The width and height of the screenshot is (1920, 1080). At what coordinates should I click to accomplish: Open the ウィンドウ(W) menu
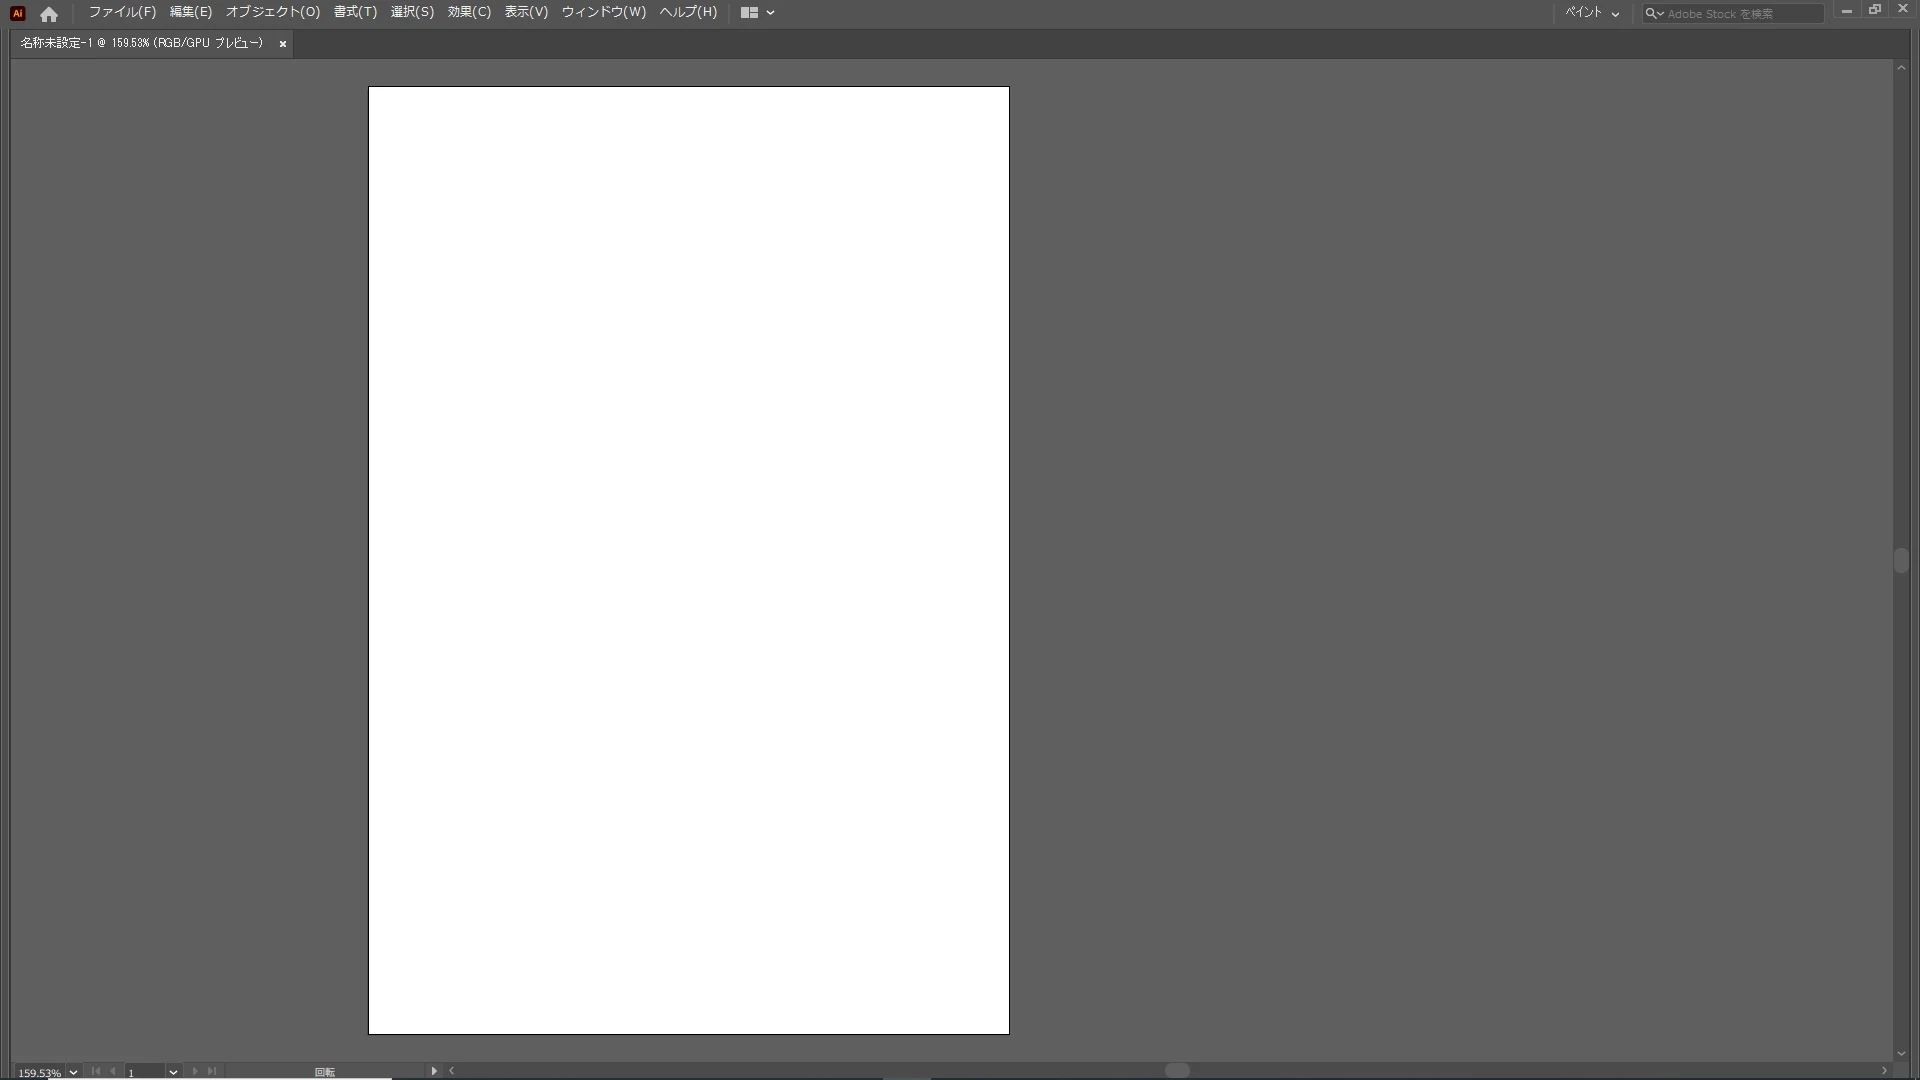603,12
